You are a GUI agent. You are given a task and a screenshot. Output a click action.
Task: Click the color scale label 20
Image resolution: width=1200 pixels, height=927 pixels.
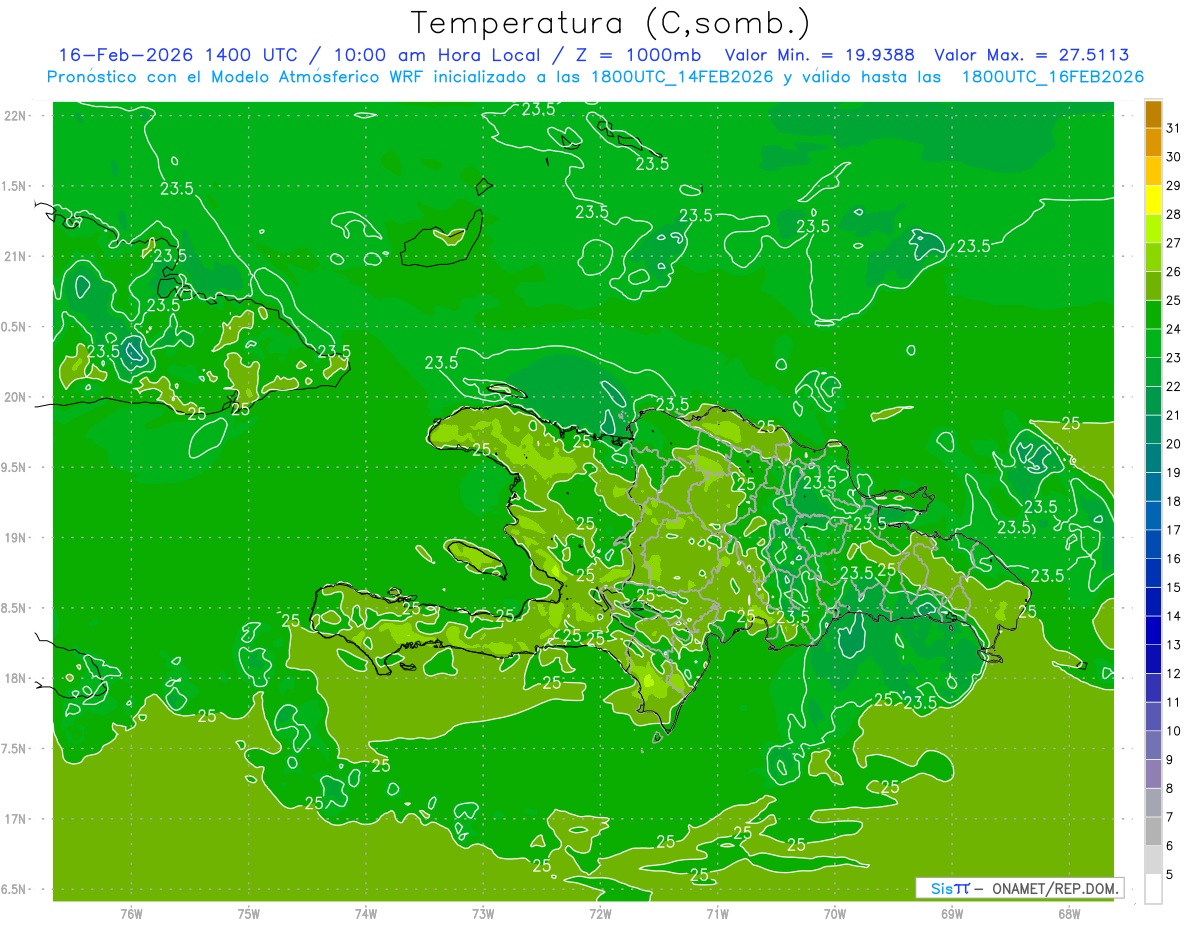(x=1173, y=444)
